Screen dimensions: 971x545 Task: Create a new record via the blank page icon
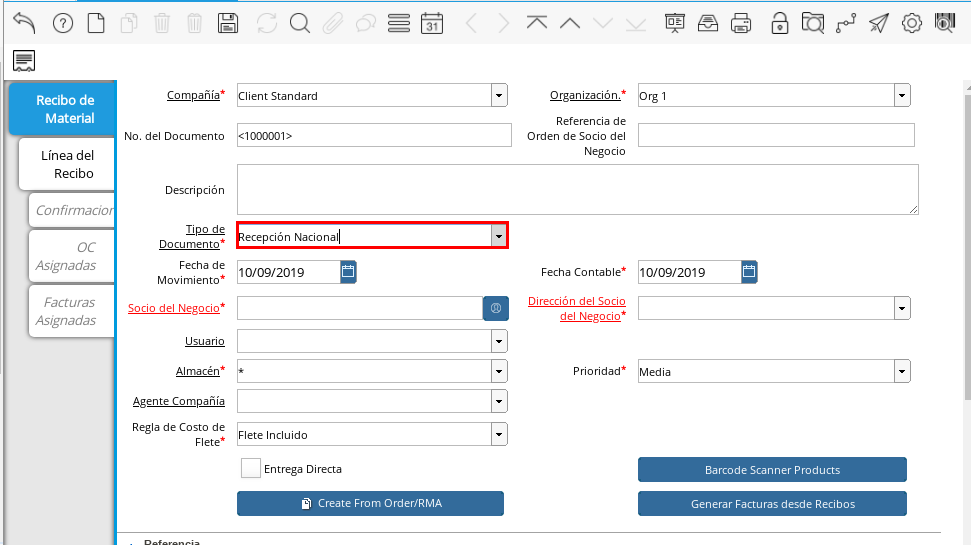click(x=96, y=23)
